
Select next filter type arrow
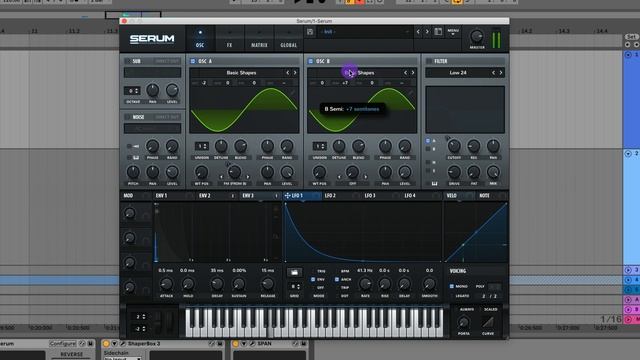(501, 73)
